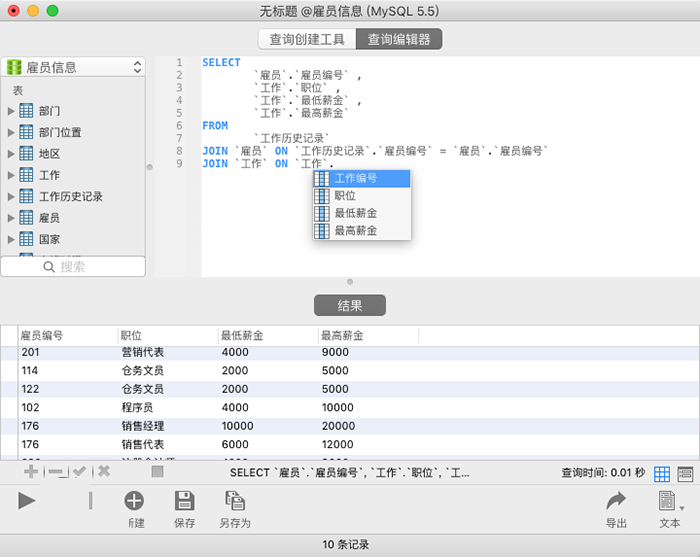
Task: Sort by 最低薪金 column header
Action: (x=268, y=336)
